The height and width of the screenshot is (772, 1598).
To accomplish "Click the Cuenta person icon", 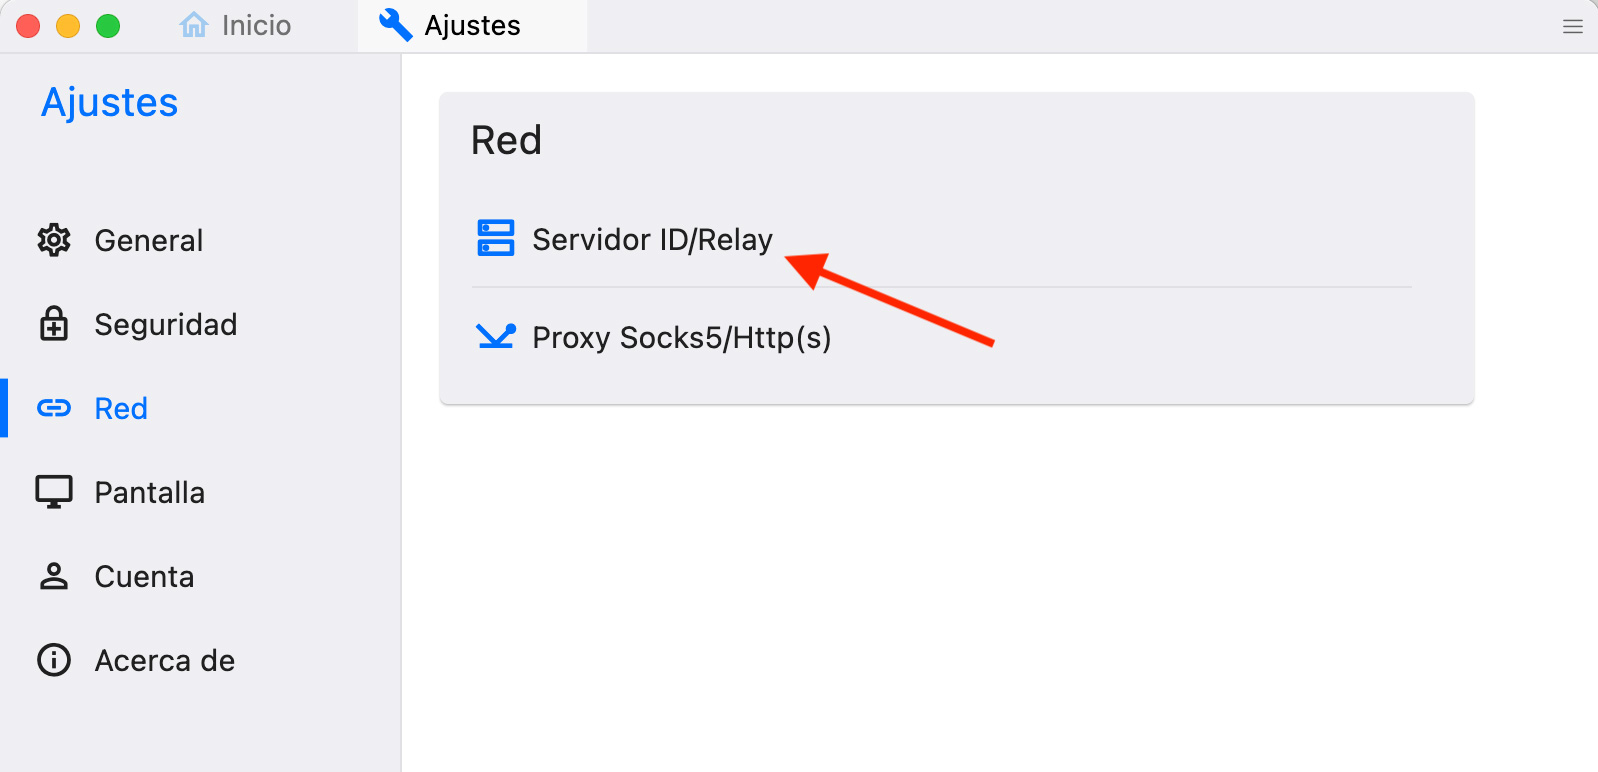I will 54,576.
